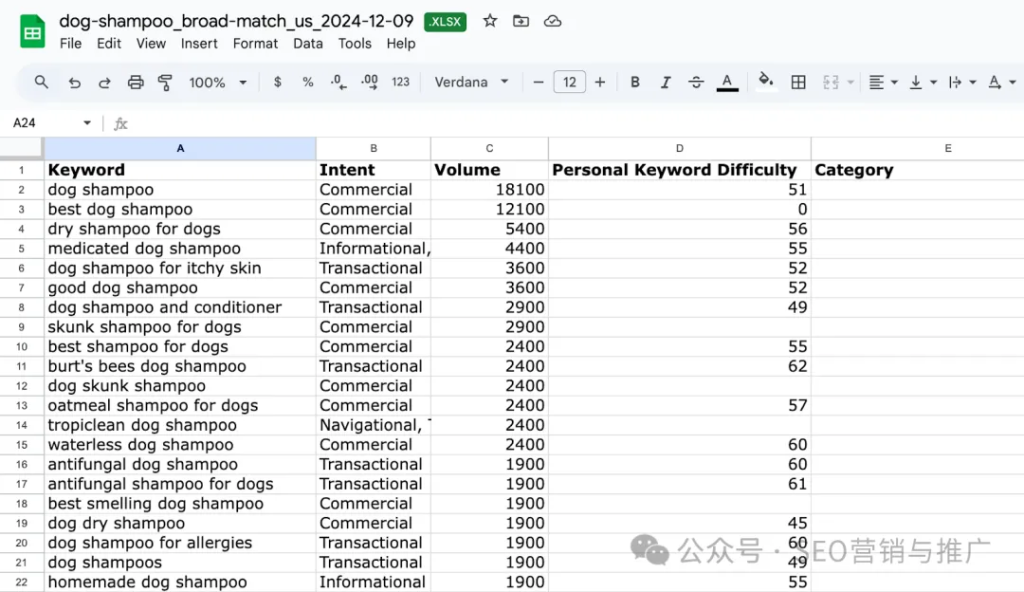1024x592 pixels.
Task: Open the zoom 100% dropdown
Action: (217, 82)
